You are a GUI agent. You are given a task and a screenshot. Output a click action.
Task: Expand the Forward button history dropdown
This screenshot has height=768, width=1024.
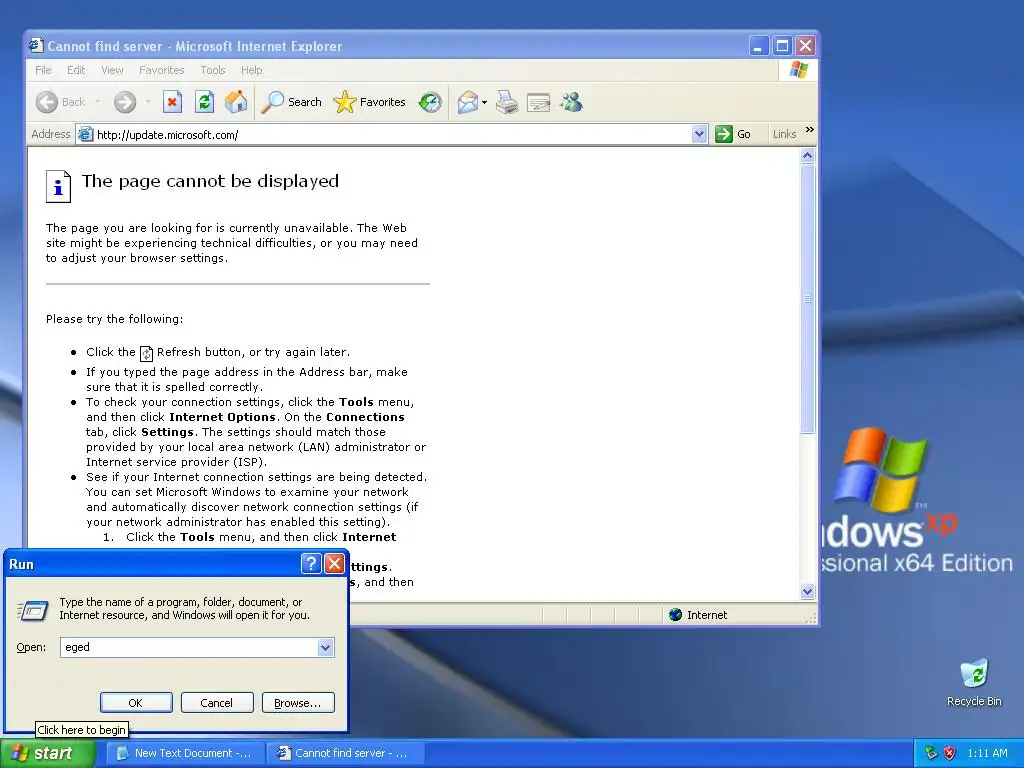click(148, 102)
